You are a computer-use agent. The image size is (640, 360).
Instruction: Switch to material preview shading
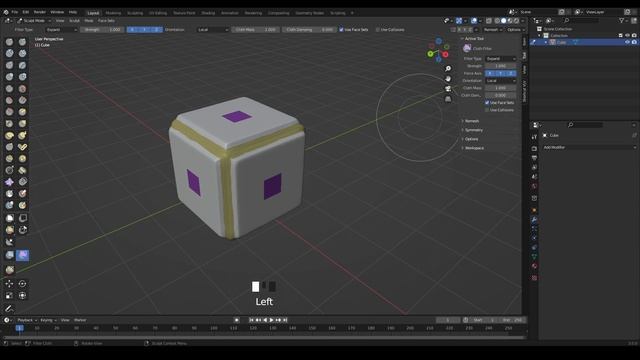click(x=510, y=20)
